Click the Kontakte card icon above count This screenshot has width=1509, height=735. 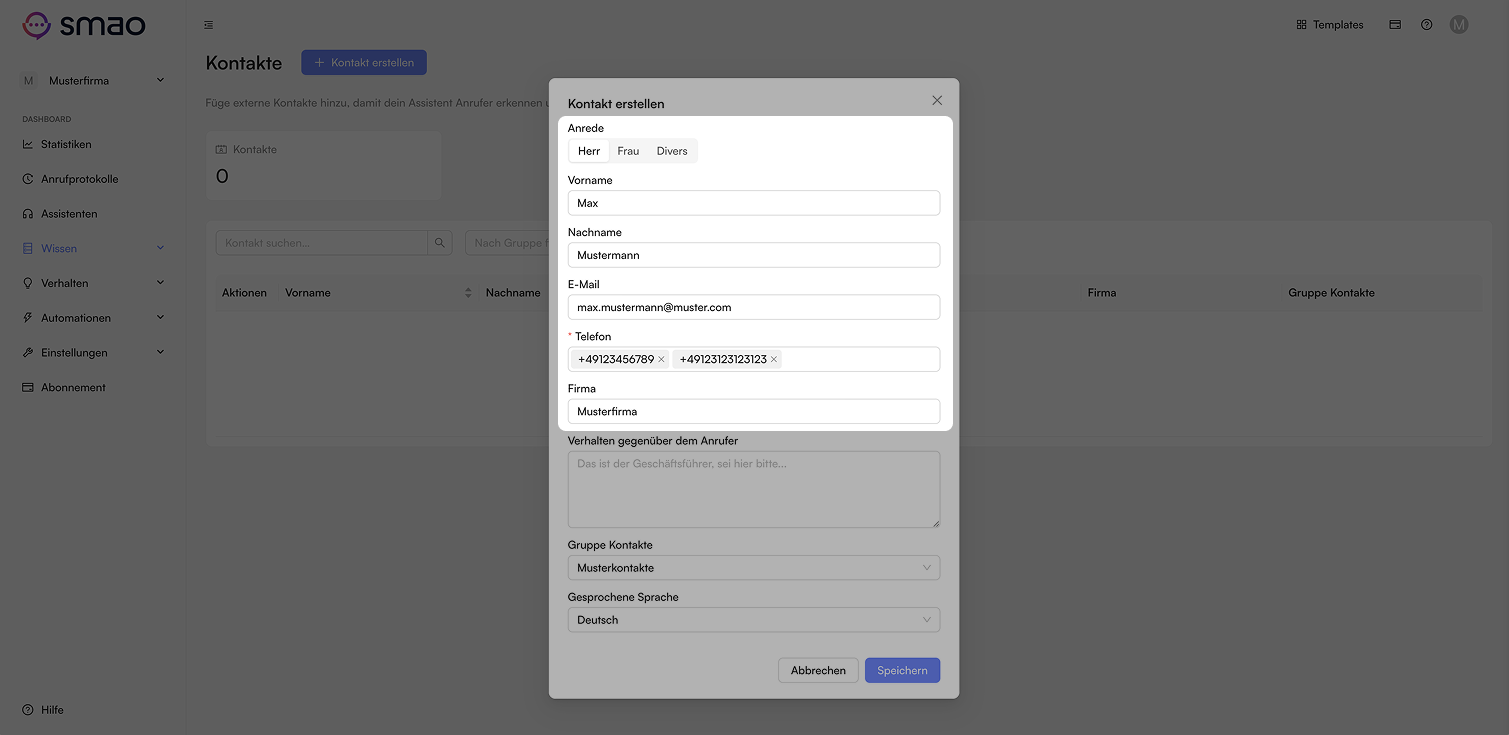pyautogui.click(x=222, y=149)
